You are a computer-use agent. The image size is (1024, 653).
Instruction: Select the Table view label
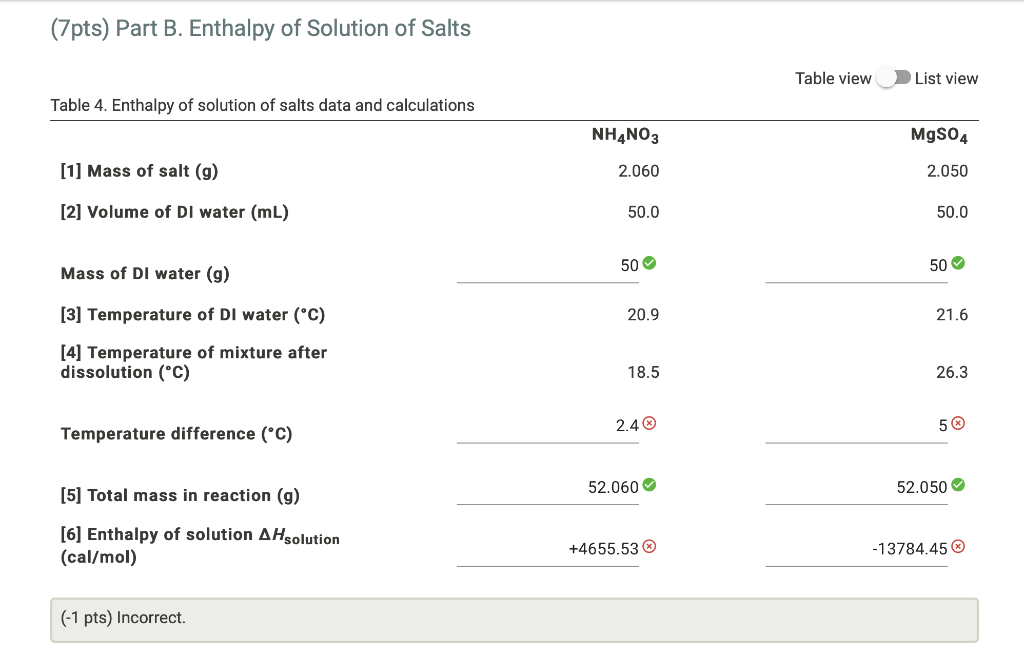coord(833,78)
